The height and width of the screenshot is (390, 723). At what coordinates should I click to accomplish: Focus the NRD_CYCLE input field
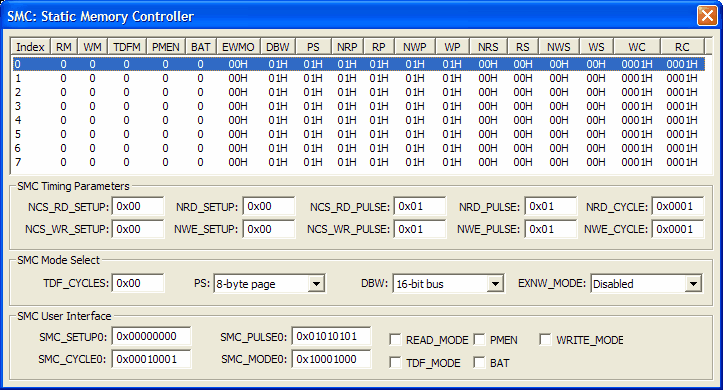[678, 206]
